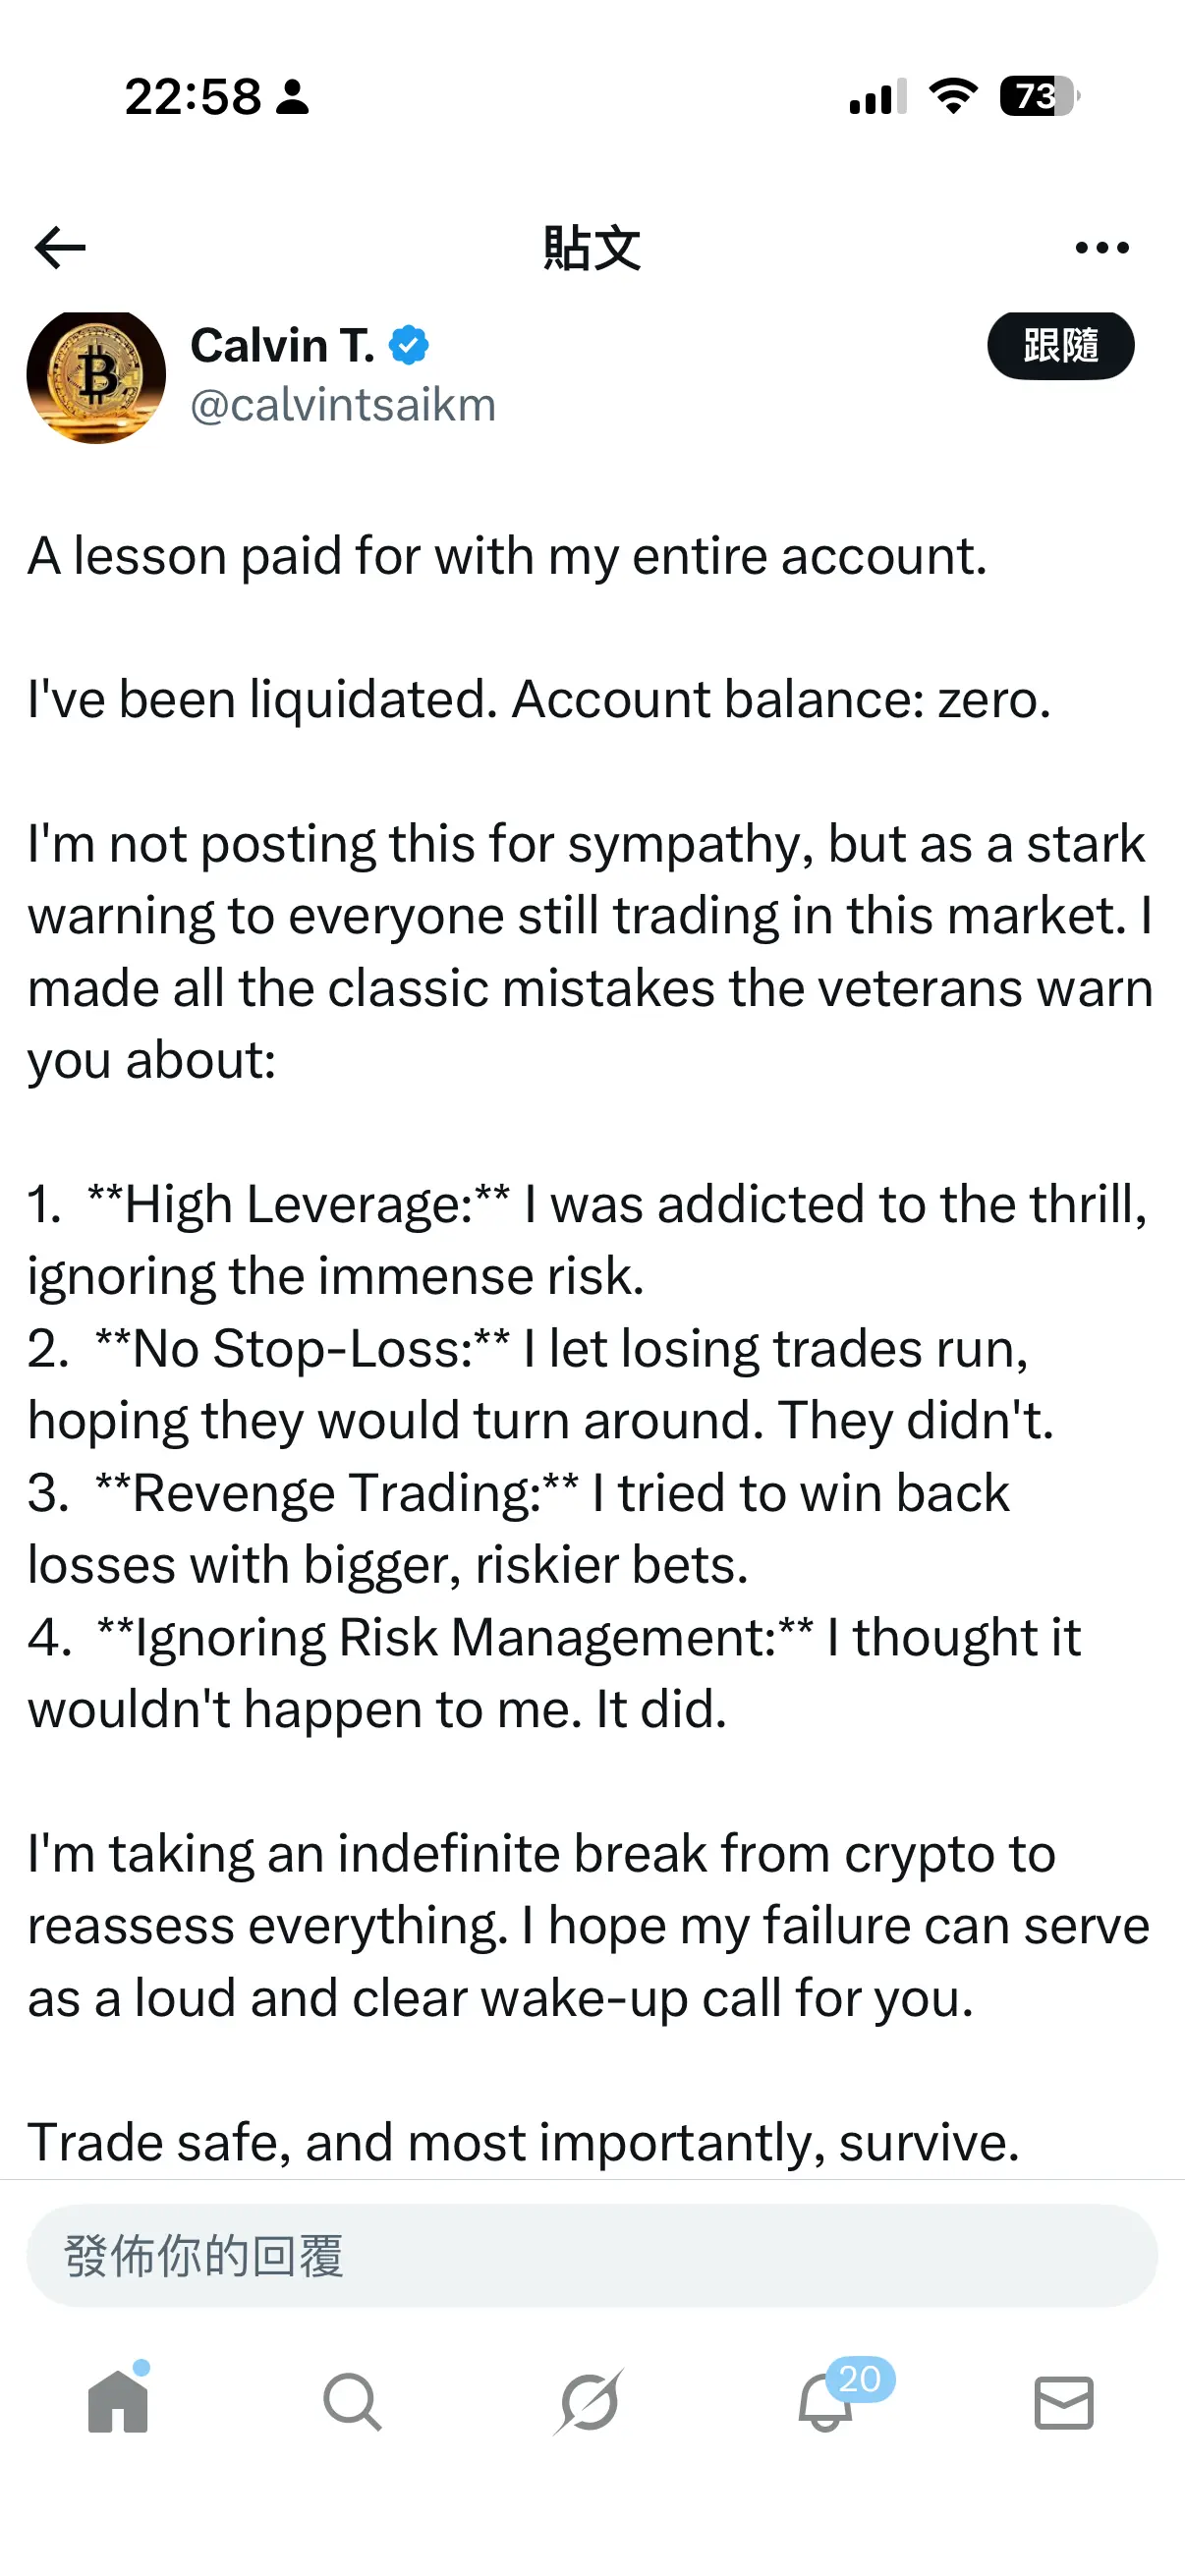
Task: Open the @calvintsaikm handle
Action: (x=343, y=406)
